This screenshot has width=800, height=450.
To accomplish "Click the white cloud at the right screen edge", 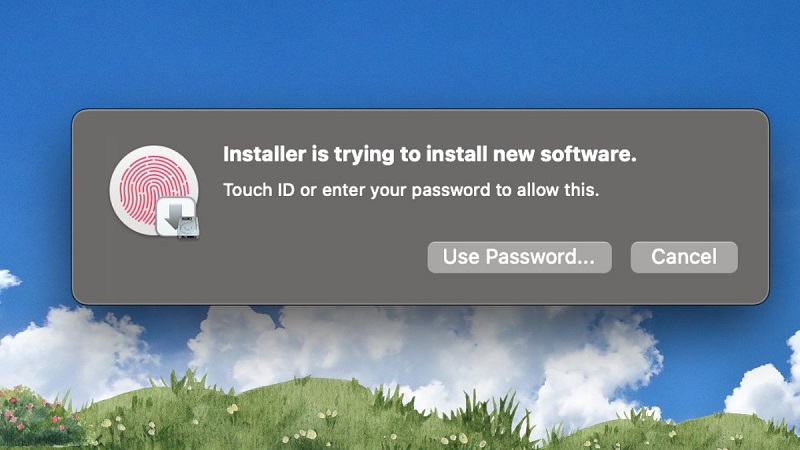I will pos(765,383).
